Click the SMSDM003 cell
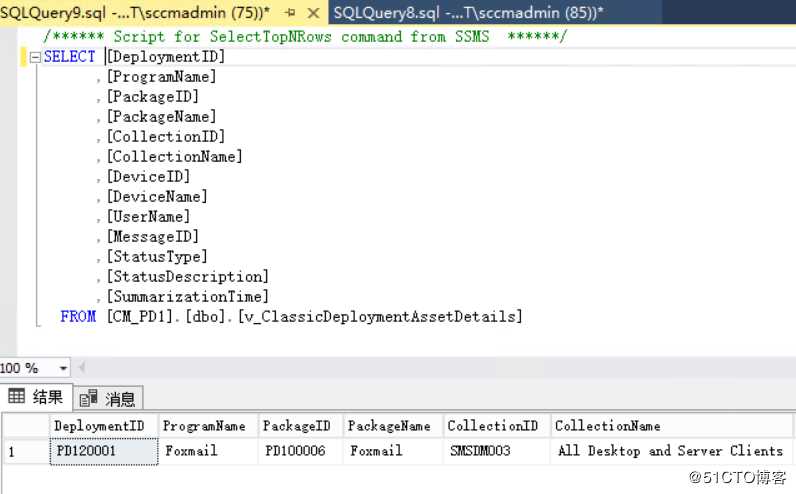 point(497,451)
